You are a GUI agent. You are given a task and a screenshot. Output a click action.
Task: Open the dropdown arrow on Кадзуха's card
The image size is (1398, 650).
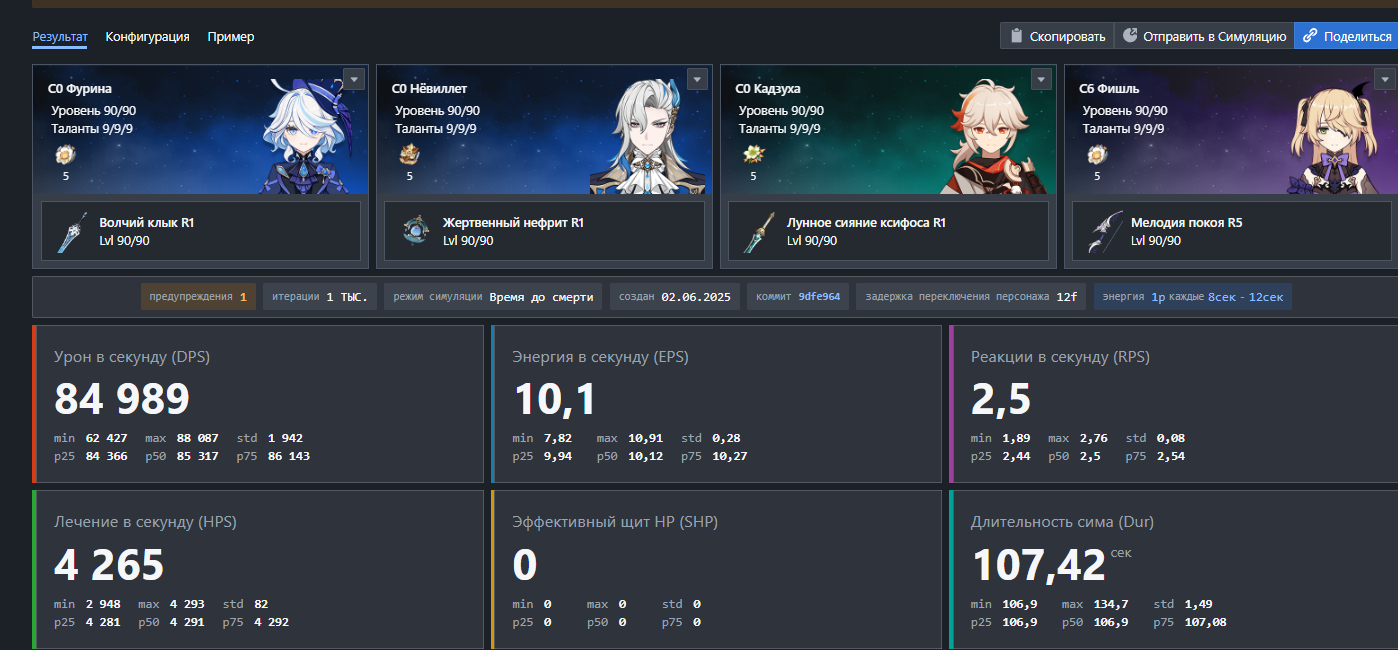[1042, 79]
